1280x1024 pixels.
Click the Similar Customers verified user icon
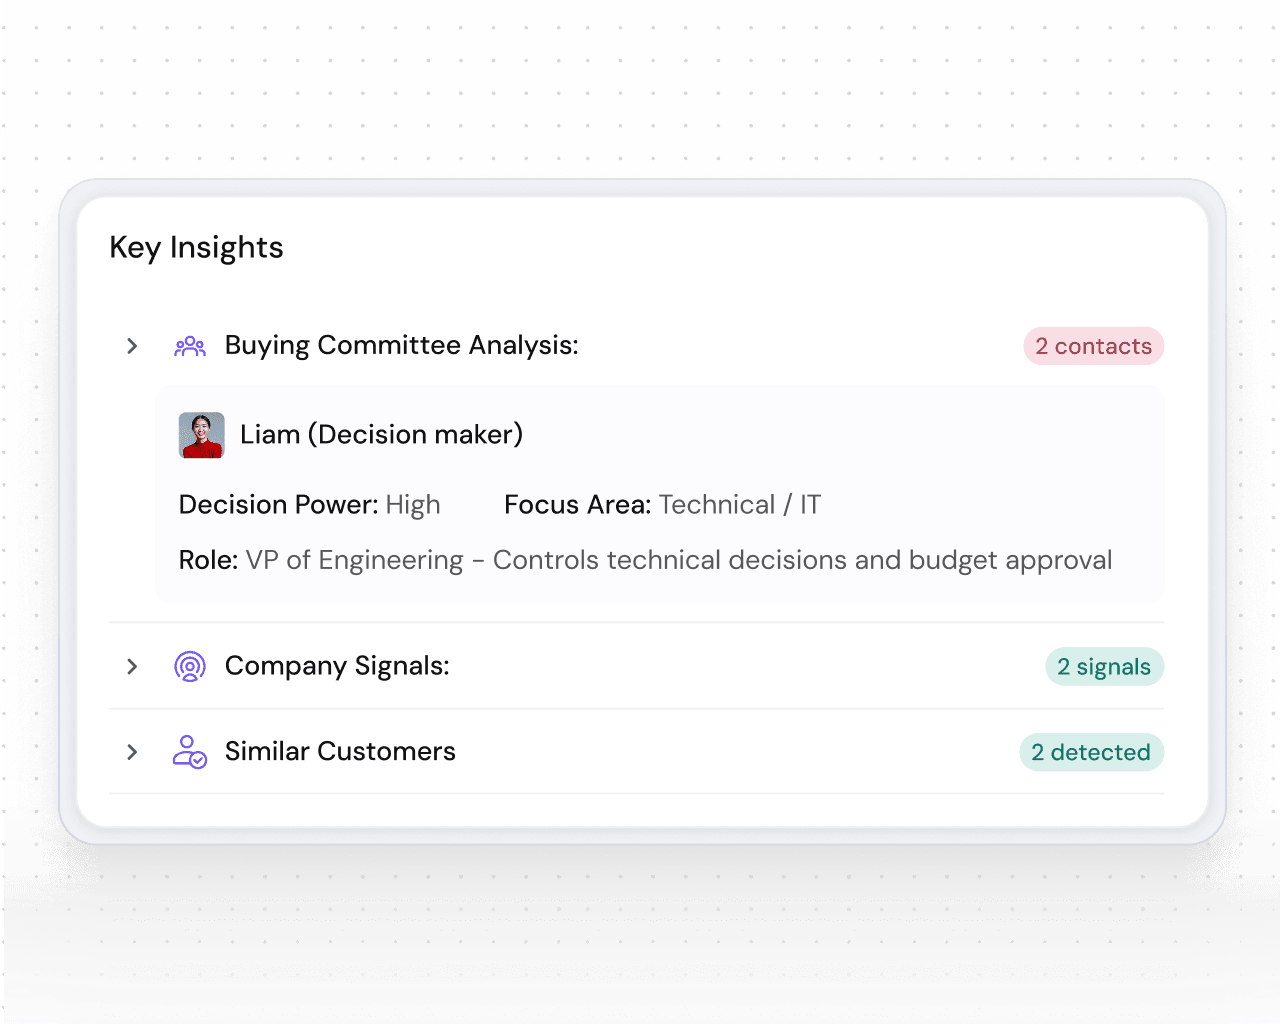click(190, 752)
